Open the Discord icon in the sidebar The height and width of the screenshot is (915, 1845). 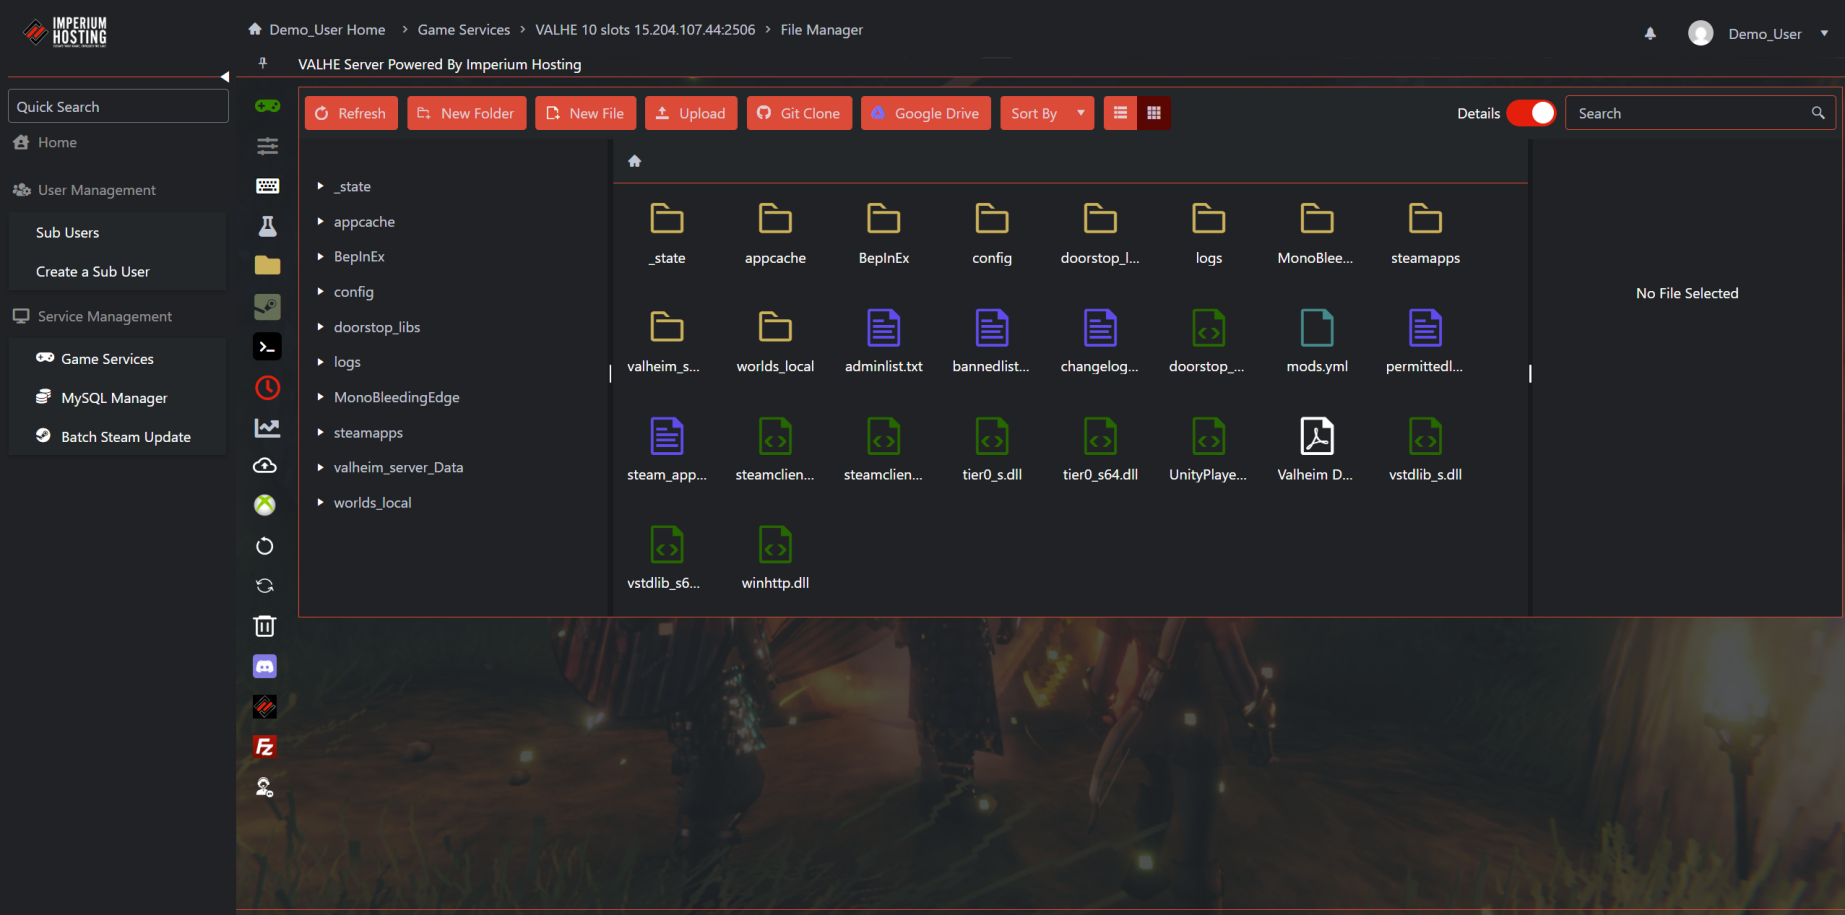coord(265,666)
